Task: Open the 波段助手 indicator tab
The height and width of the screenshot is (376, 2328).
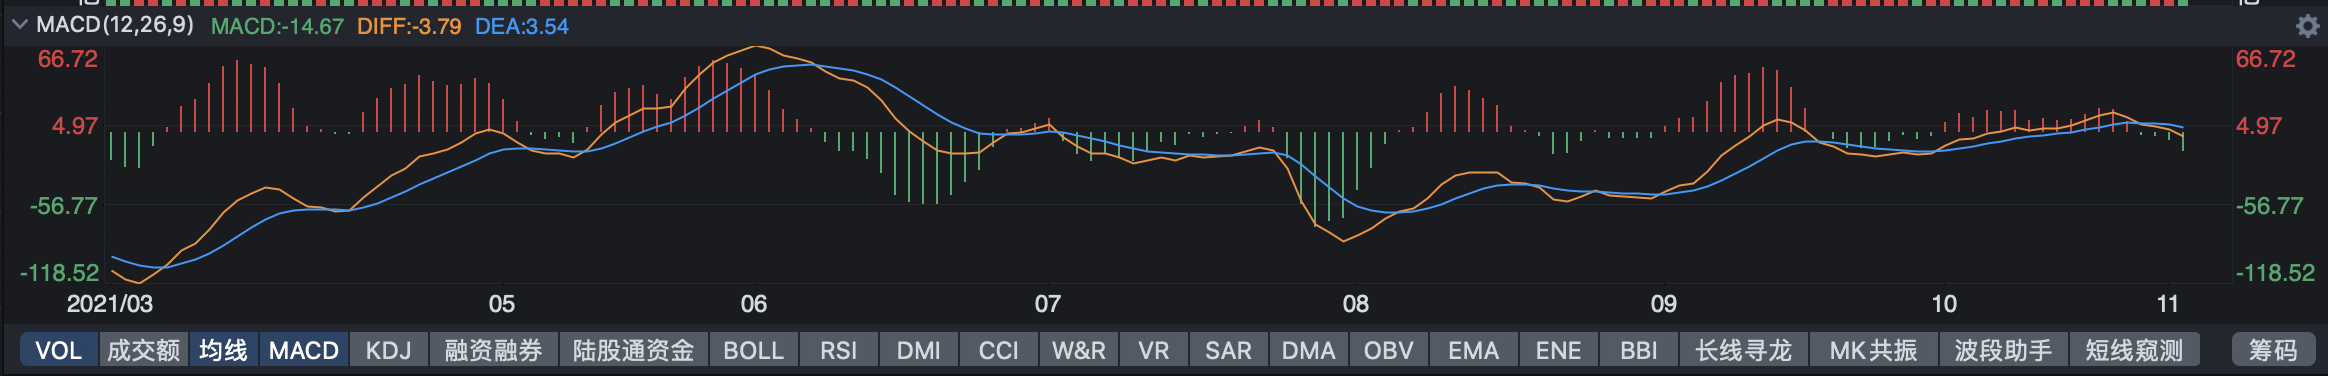Action: (2004, 351)
